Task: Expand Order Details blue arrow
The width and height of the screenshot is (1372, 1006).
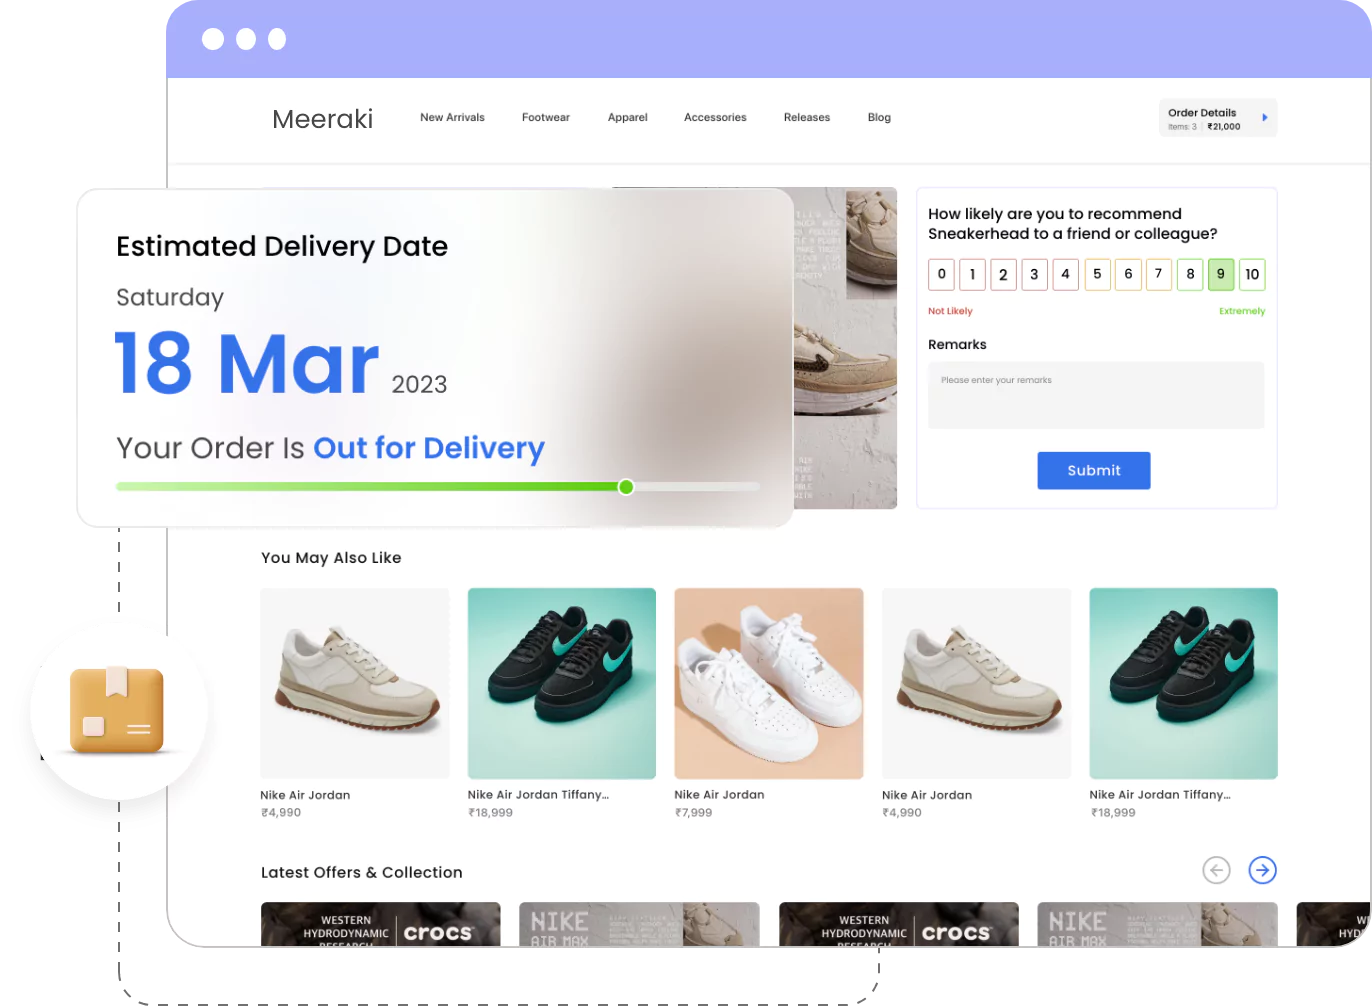Action: point(1265,118)
